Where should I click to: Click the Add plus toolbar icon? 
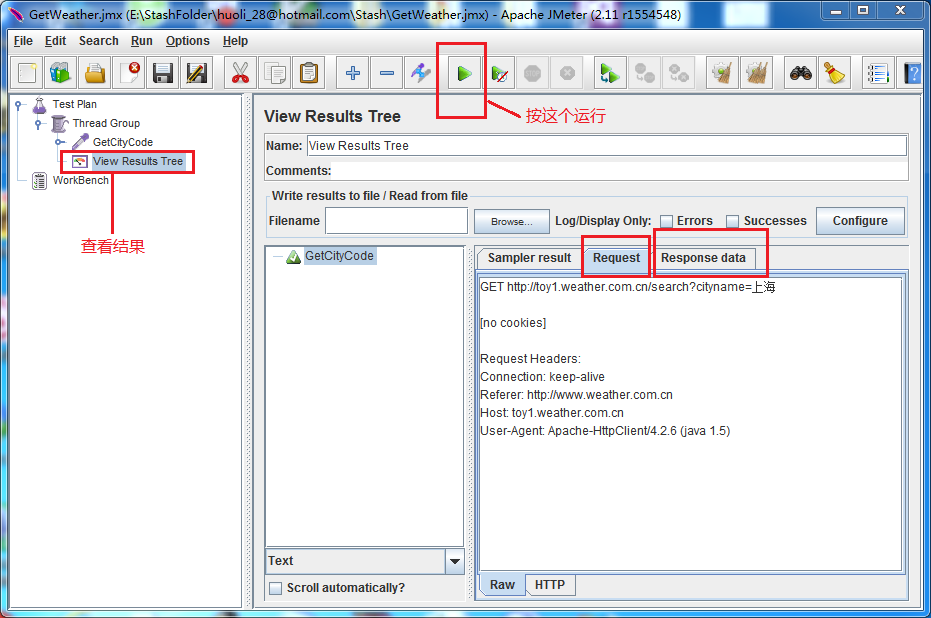tap(352, 73)
